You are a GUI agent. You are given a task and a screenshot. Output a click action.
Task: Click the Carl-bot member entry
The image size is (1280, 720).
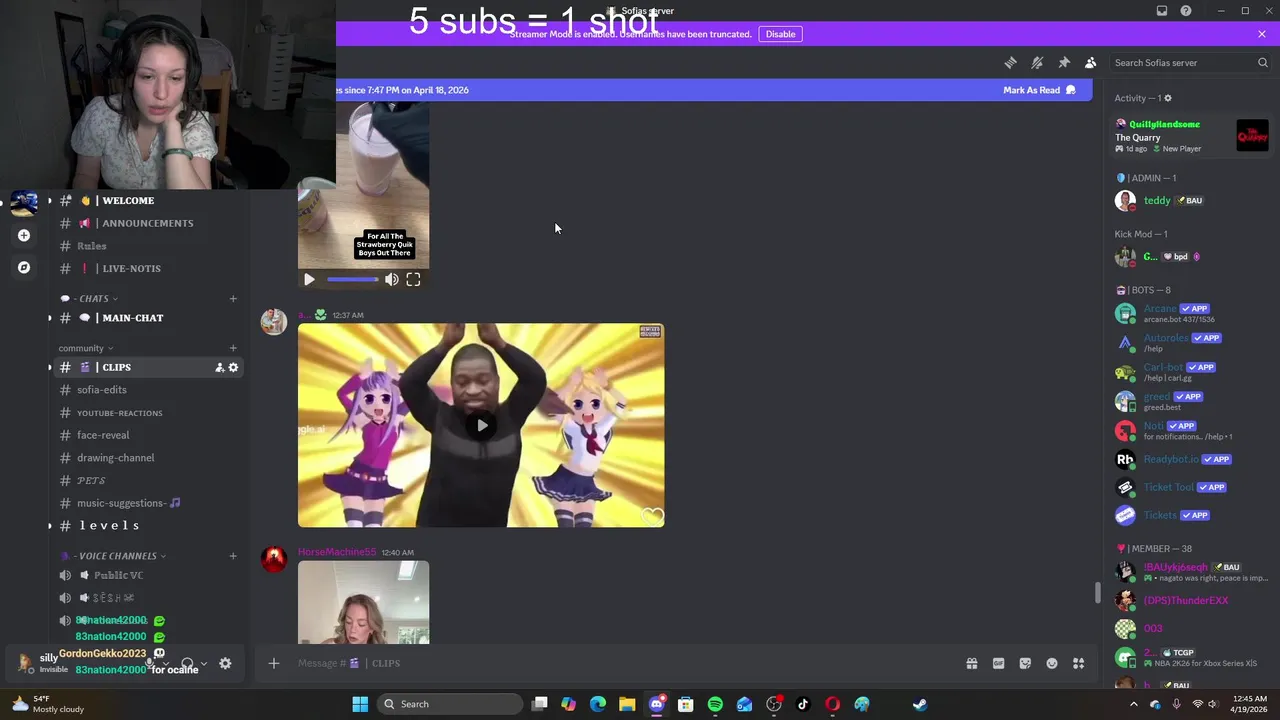[1190, 372]
